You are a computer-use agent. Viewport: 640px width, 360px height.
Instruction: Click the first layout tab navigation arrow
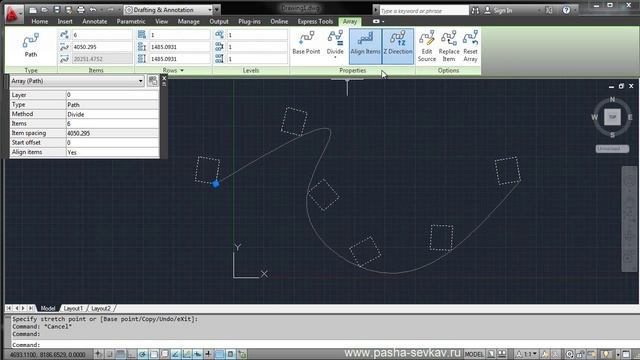click(9, 308)
